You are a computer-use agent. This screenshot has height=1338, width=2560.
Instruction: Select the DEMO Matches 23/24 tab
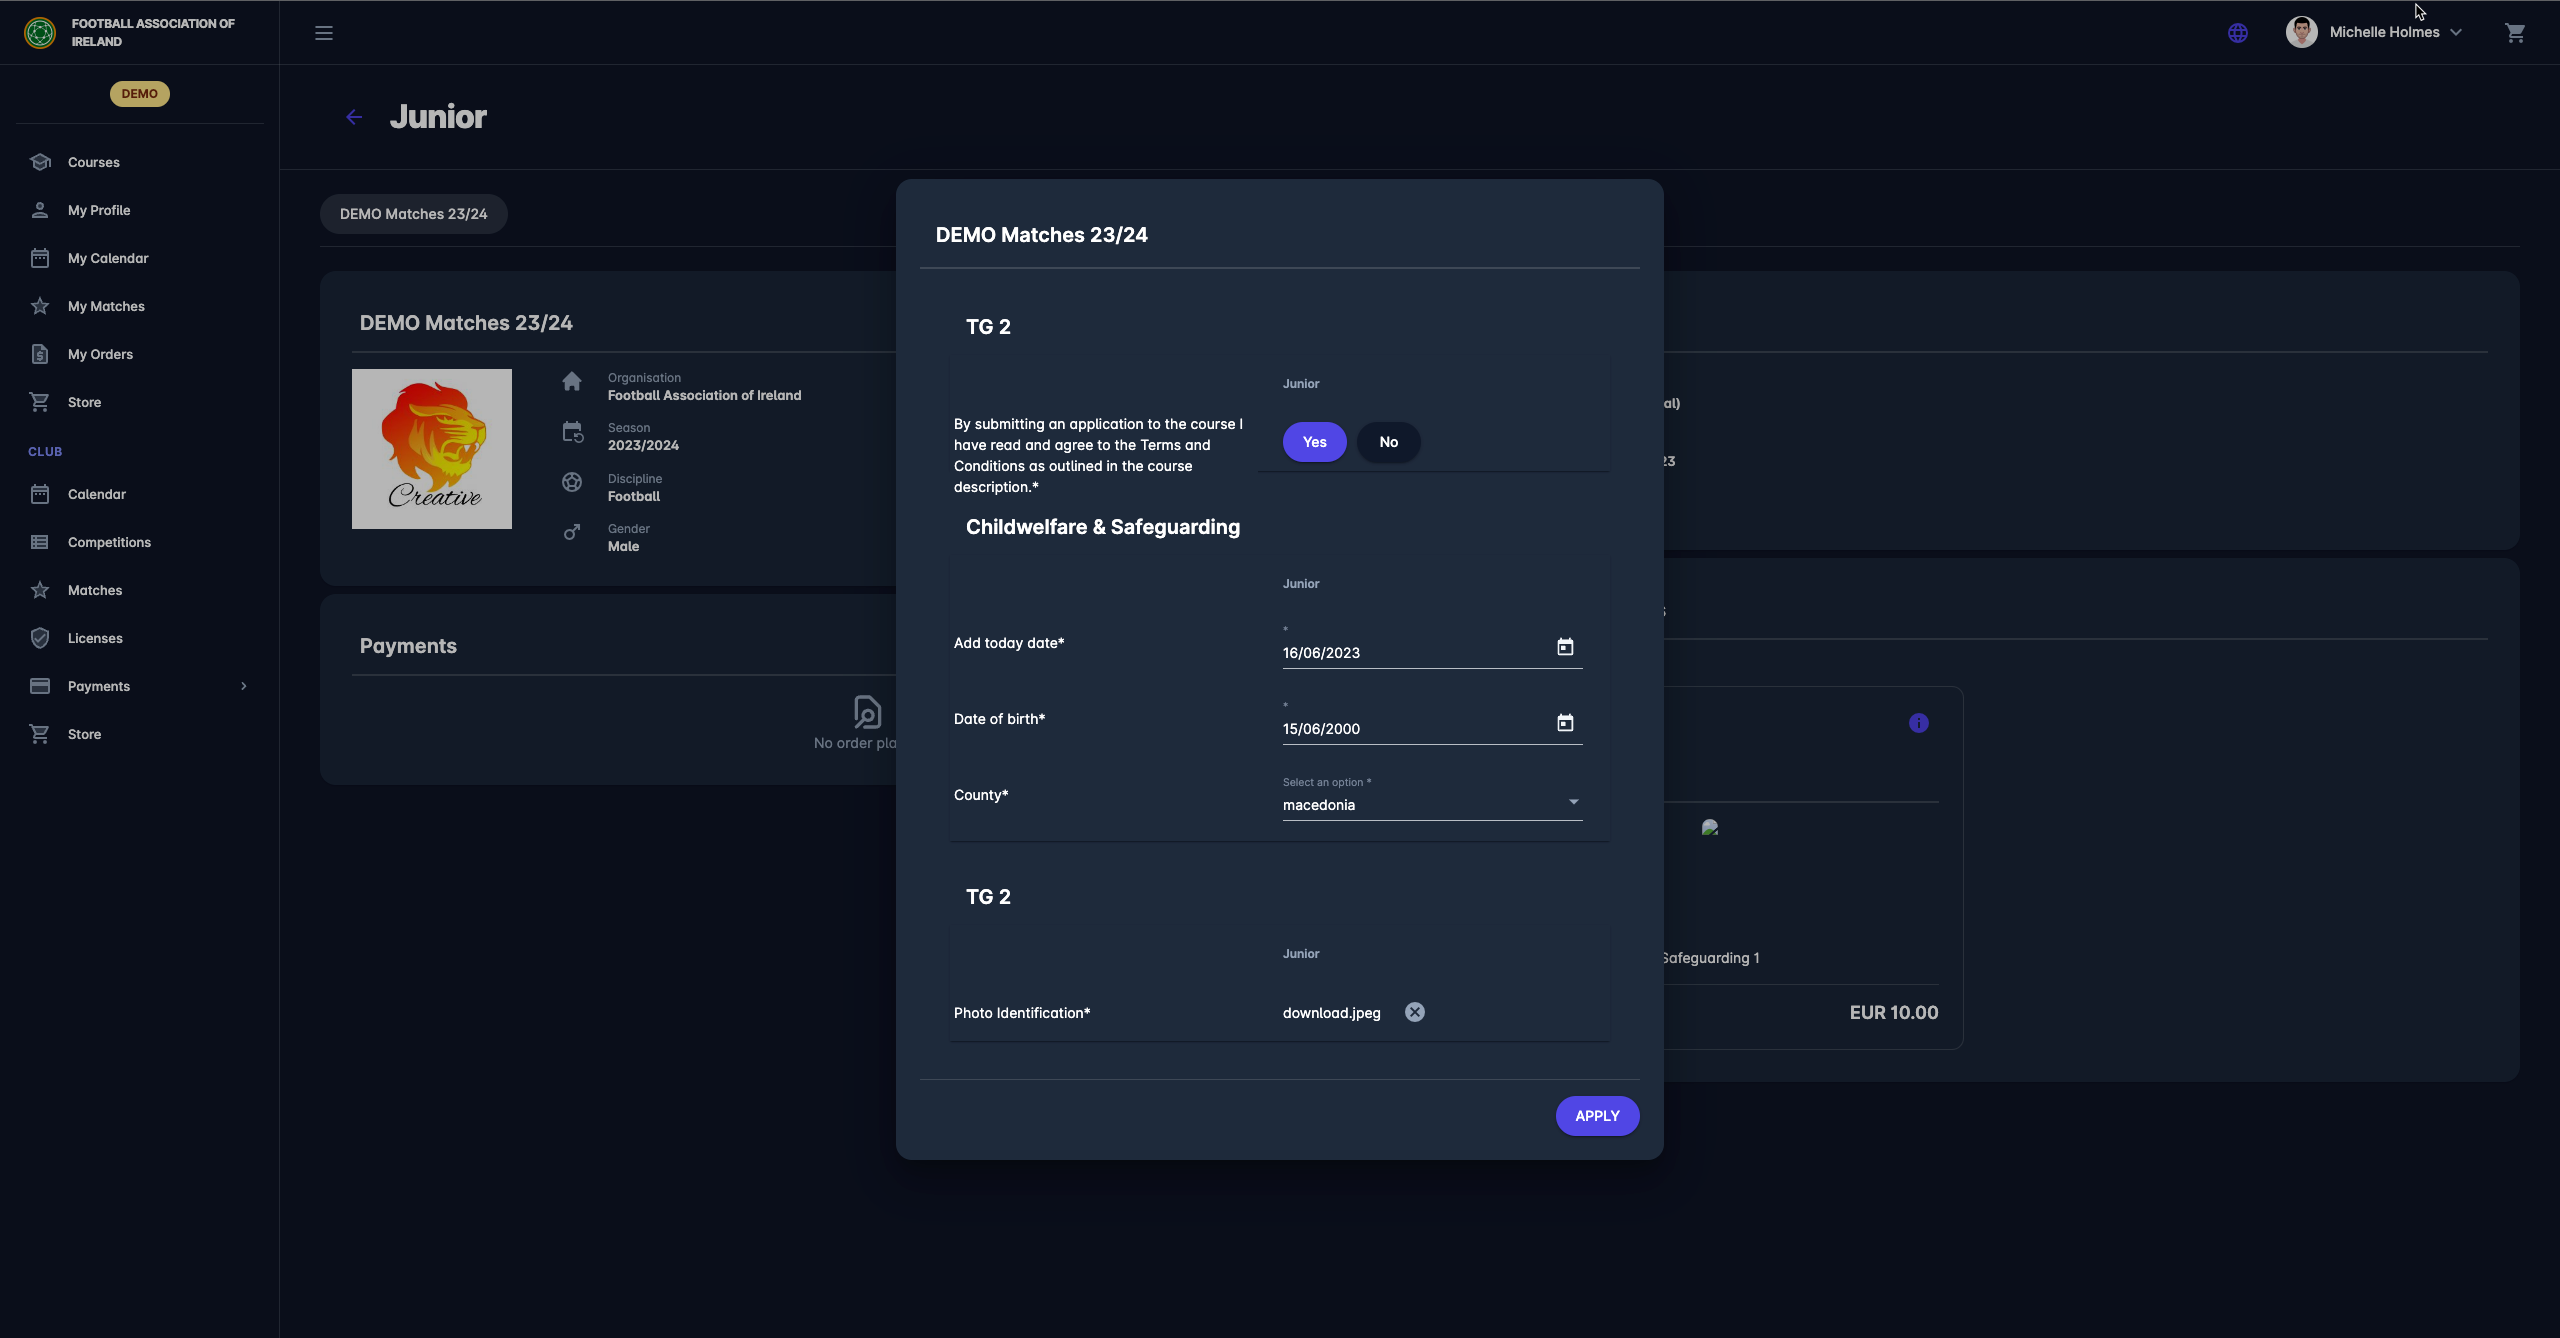point(413,214)
